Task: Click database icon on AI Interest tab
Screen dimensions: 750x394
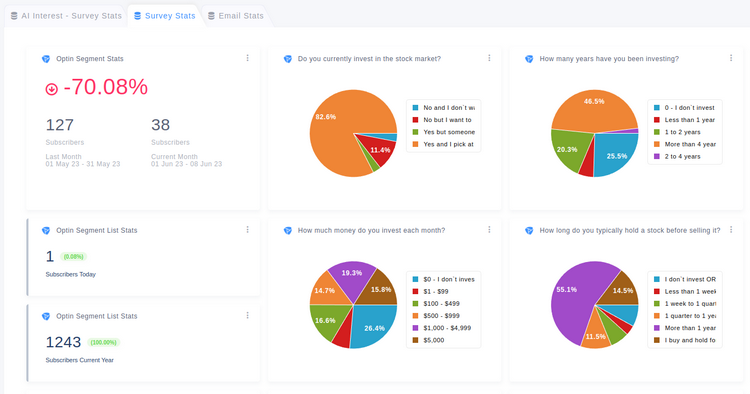Action: click(14, 16)
